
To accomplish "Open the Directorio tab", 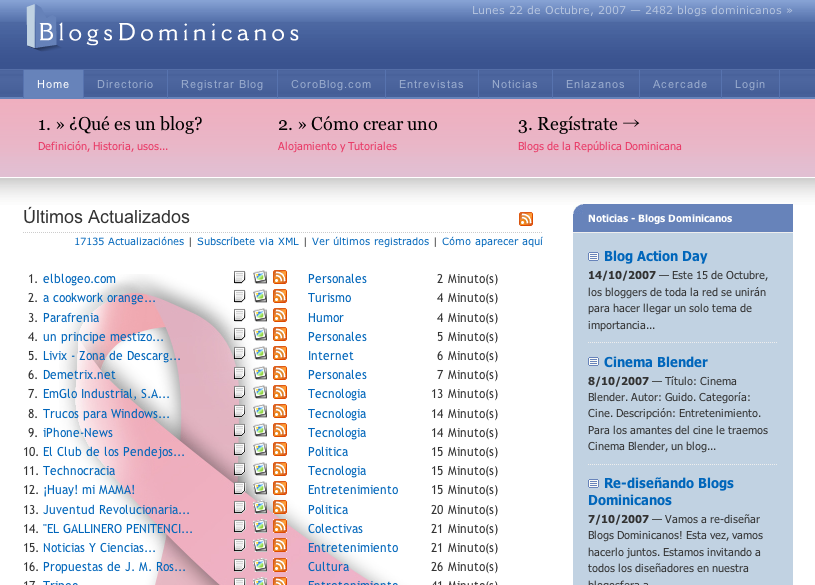I will pos(125,84).
